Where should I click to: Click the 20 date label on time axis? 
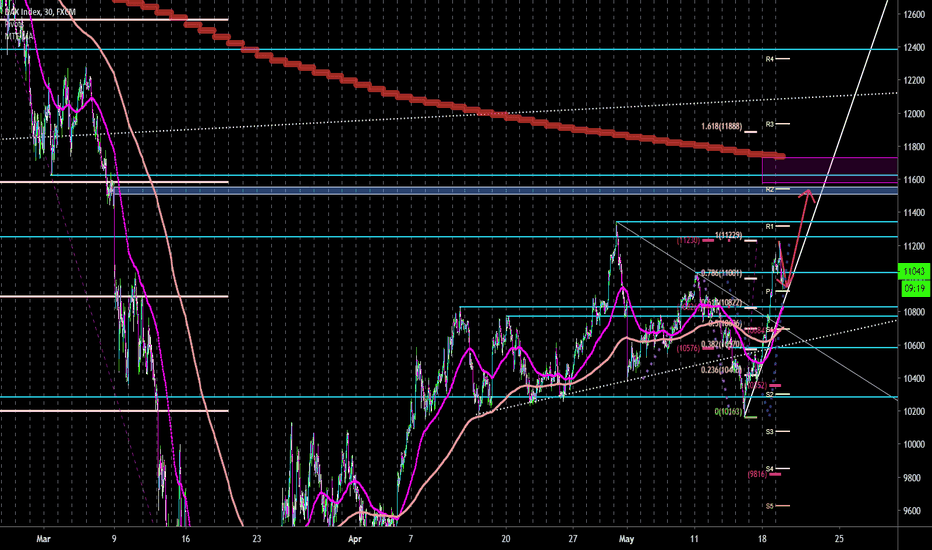tap(506, 539)
